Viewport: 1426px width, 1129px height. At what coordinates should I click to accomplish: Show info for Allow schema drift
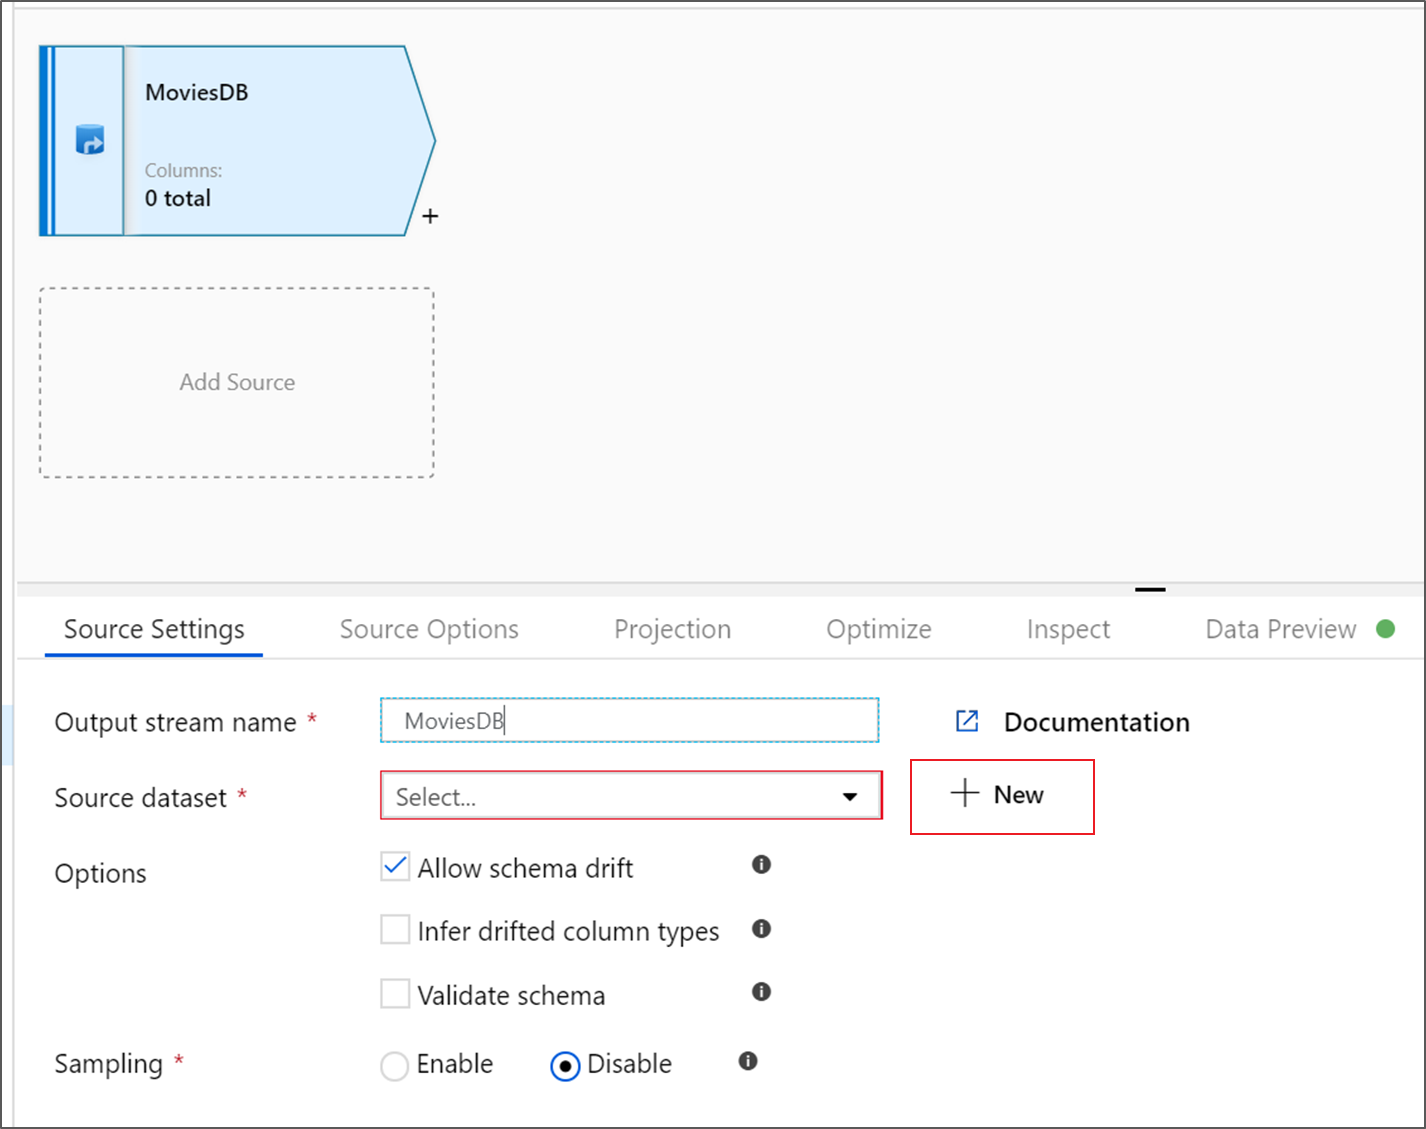click(x=761, y=865)
